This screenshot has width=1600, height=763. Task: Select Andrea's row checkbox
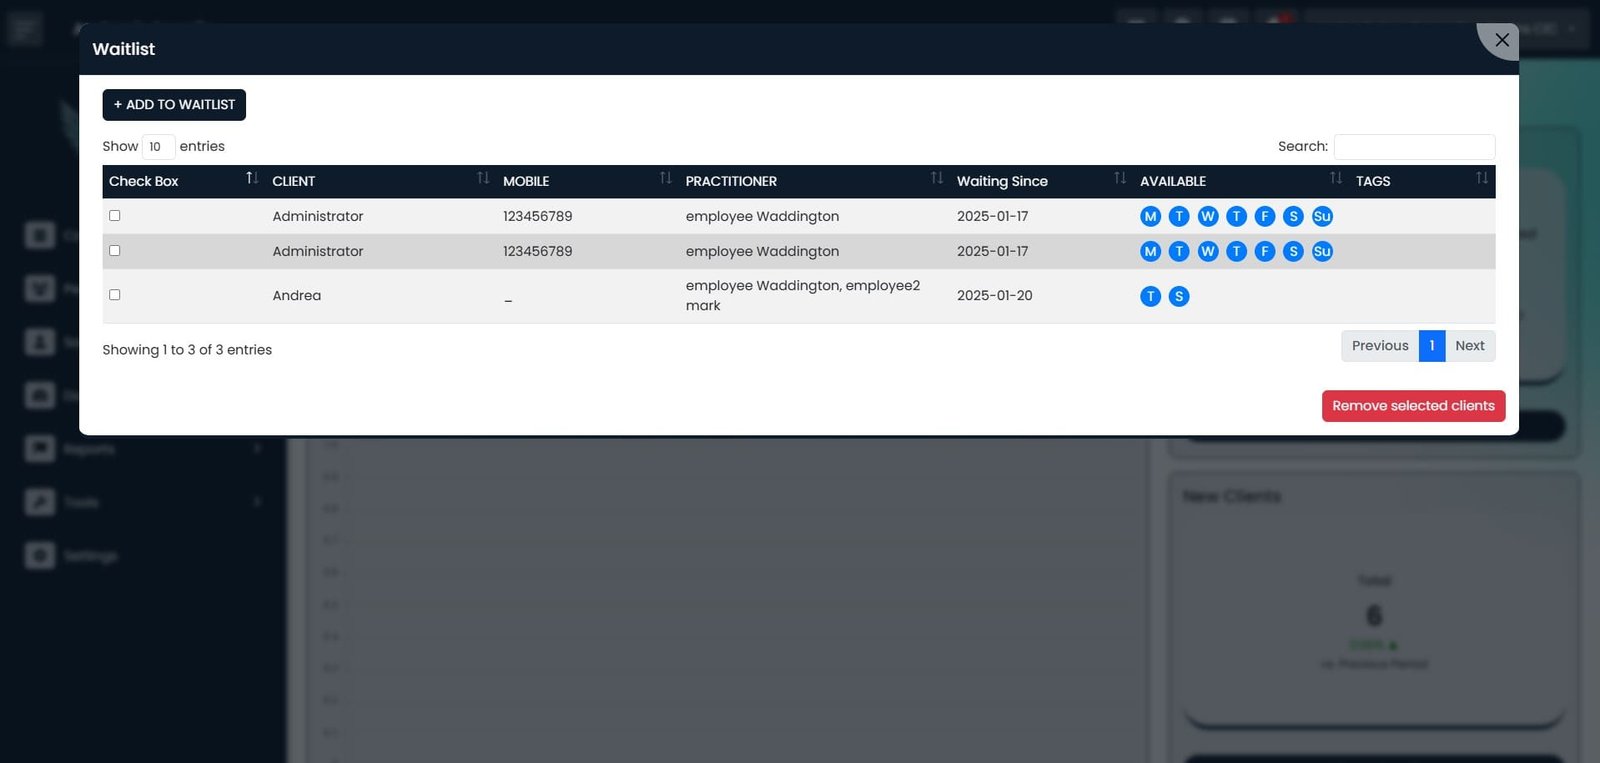point(115,294)
